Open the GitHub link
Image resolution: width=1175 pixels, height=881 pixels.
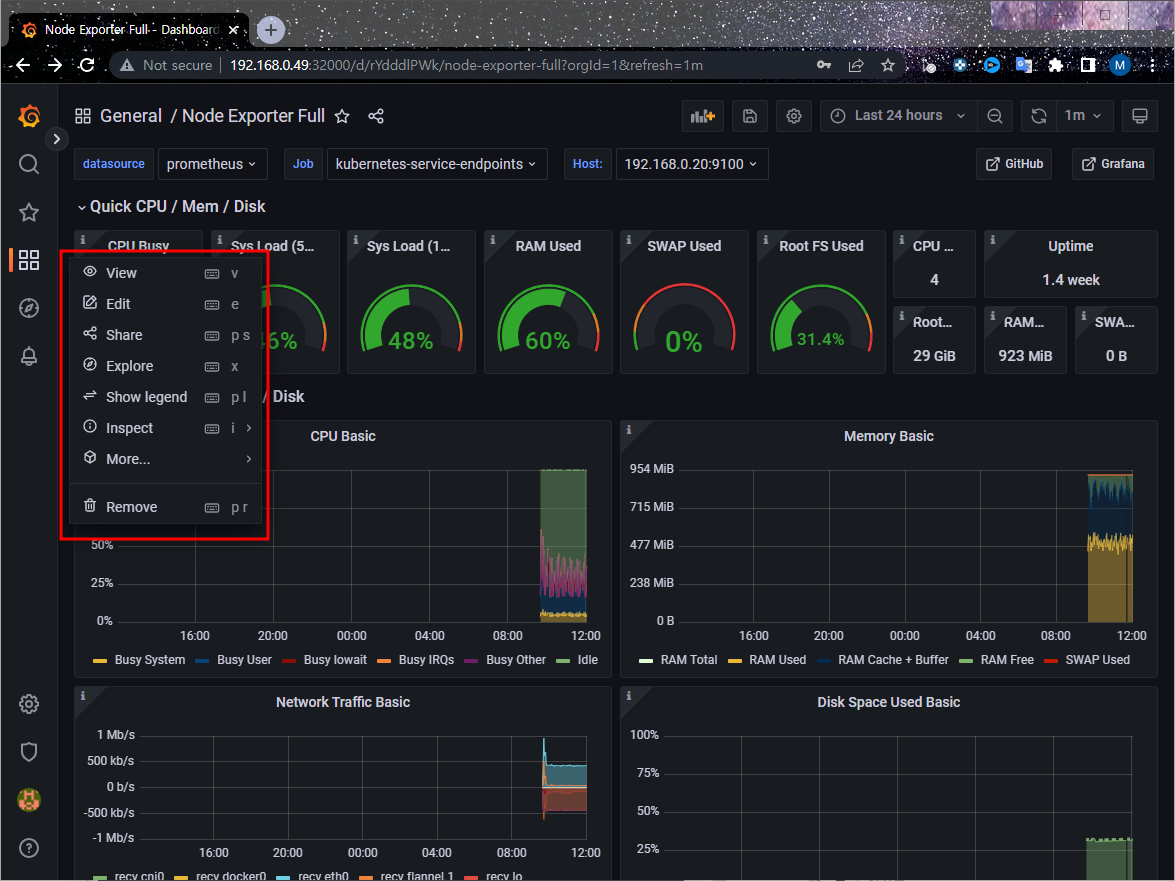pos(1014,164)
